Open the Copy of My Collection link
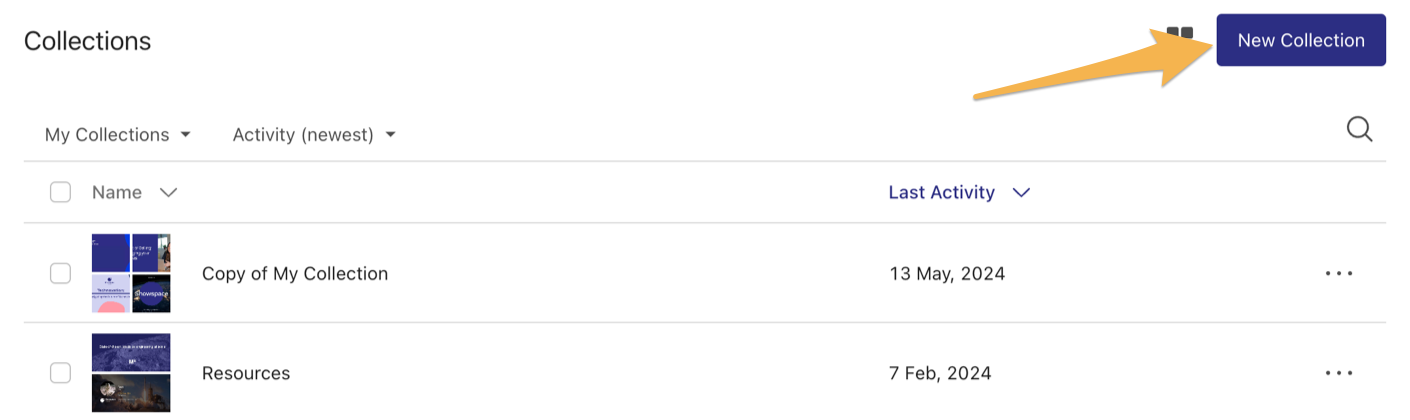This screenshot has height=420, width=1410. pos(295,273)
